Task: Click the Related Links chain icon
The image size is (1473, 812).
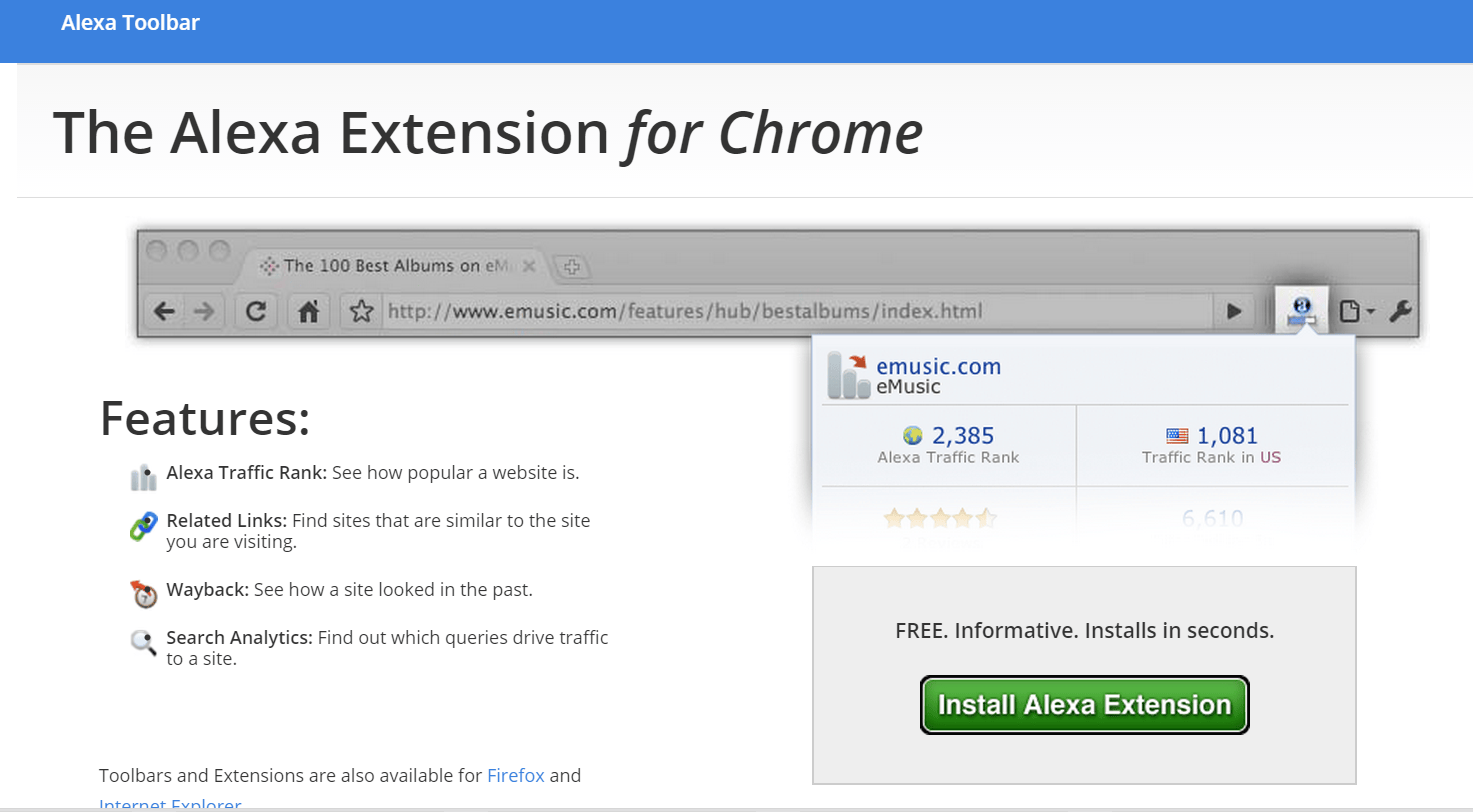Action: (144, 526)
